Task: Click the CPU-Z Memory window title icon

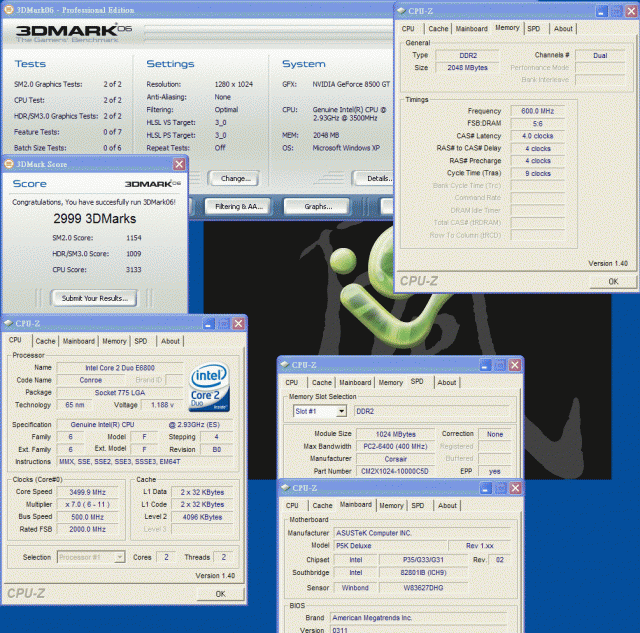Action: tap(401, 11)
